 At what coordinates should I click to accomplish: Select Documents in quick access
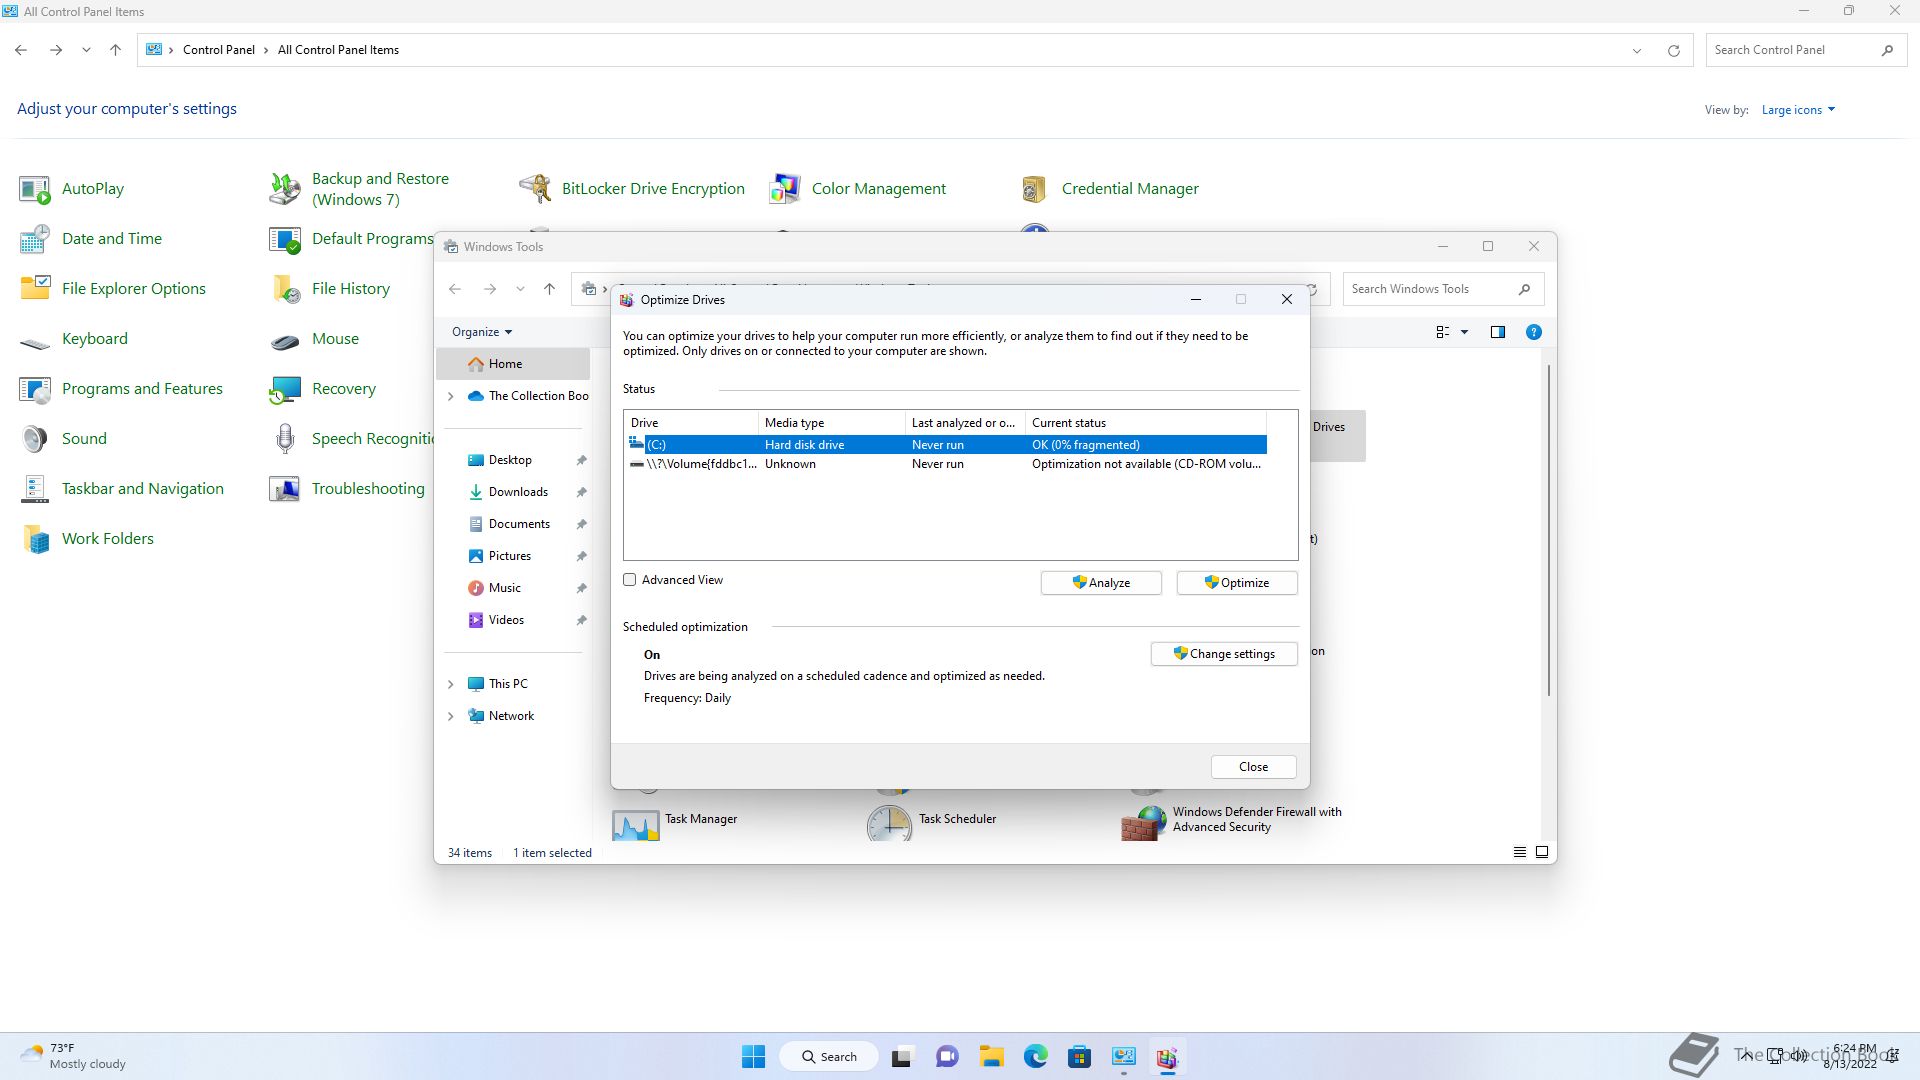(517, 524)
